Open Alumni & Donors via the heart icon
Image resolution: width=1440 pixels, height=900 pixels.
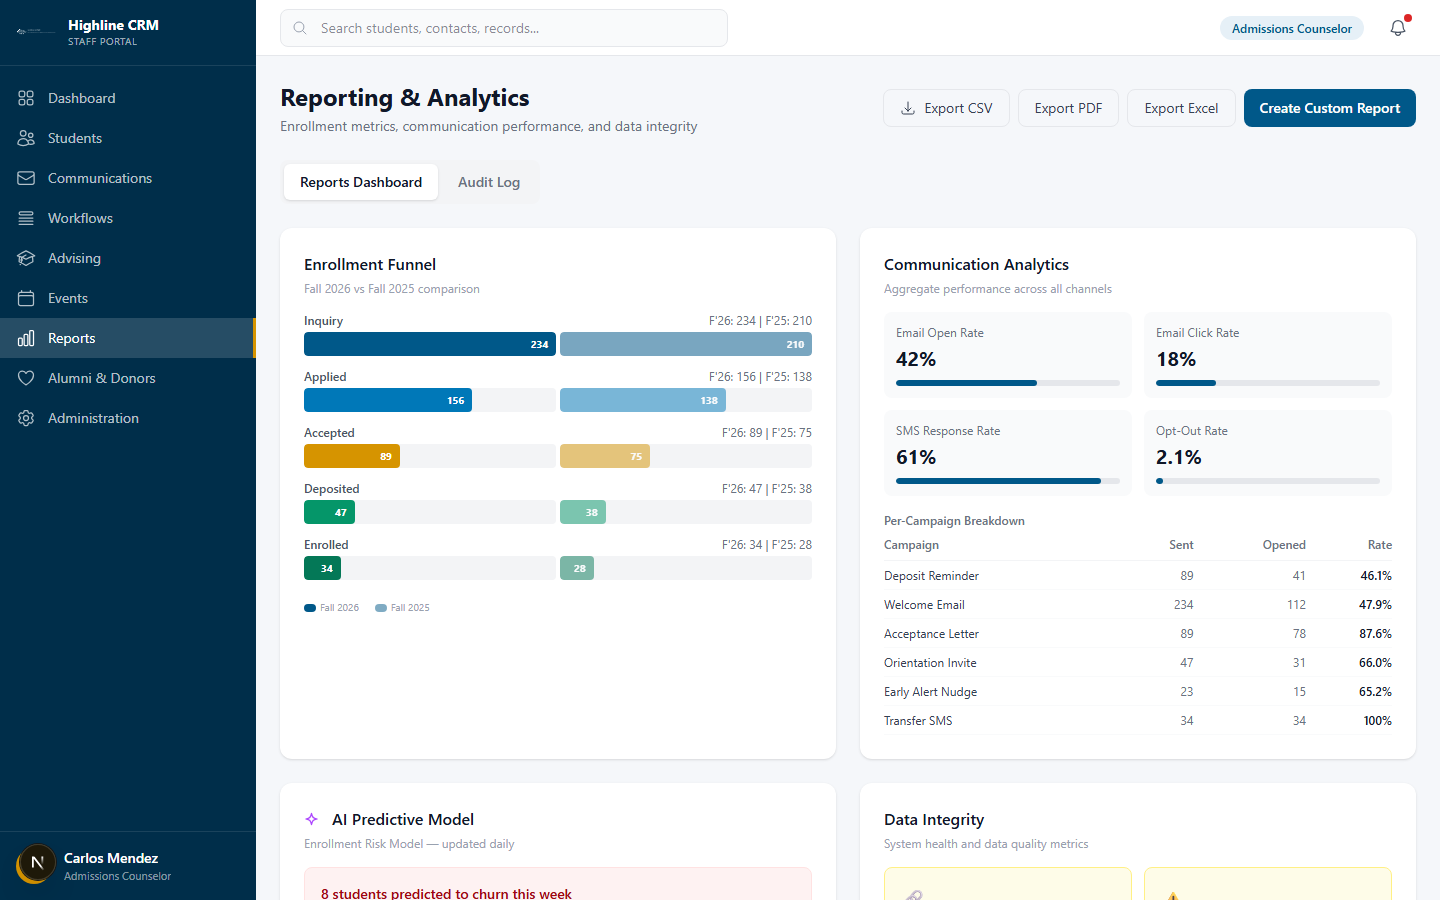26,378
